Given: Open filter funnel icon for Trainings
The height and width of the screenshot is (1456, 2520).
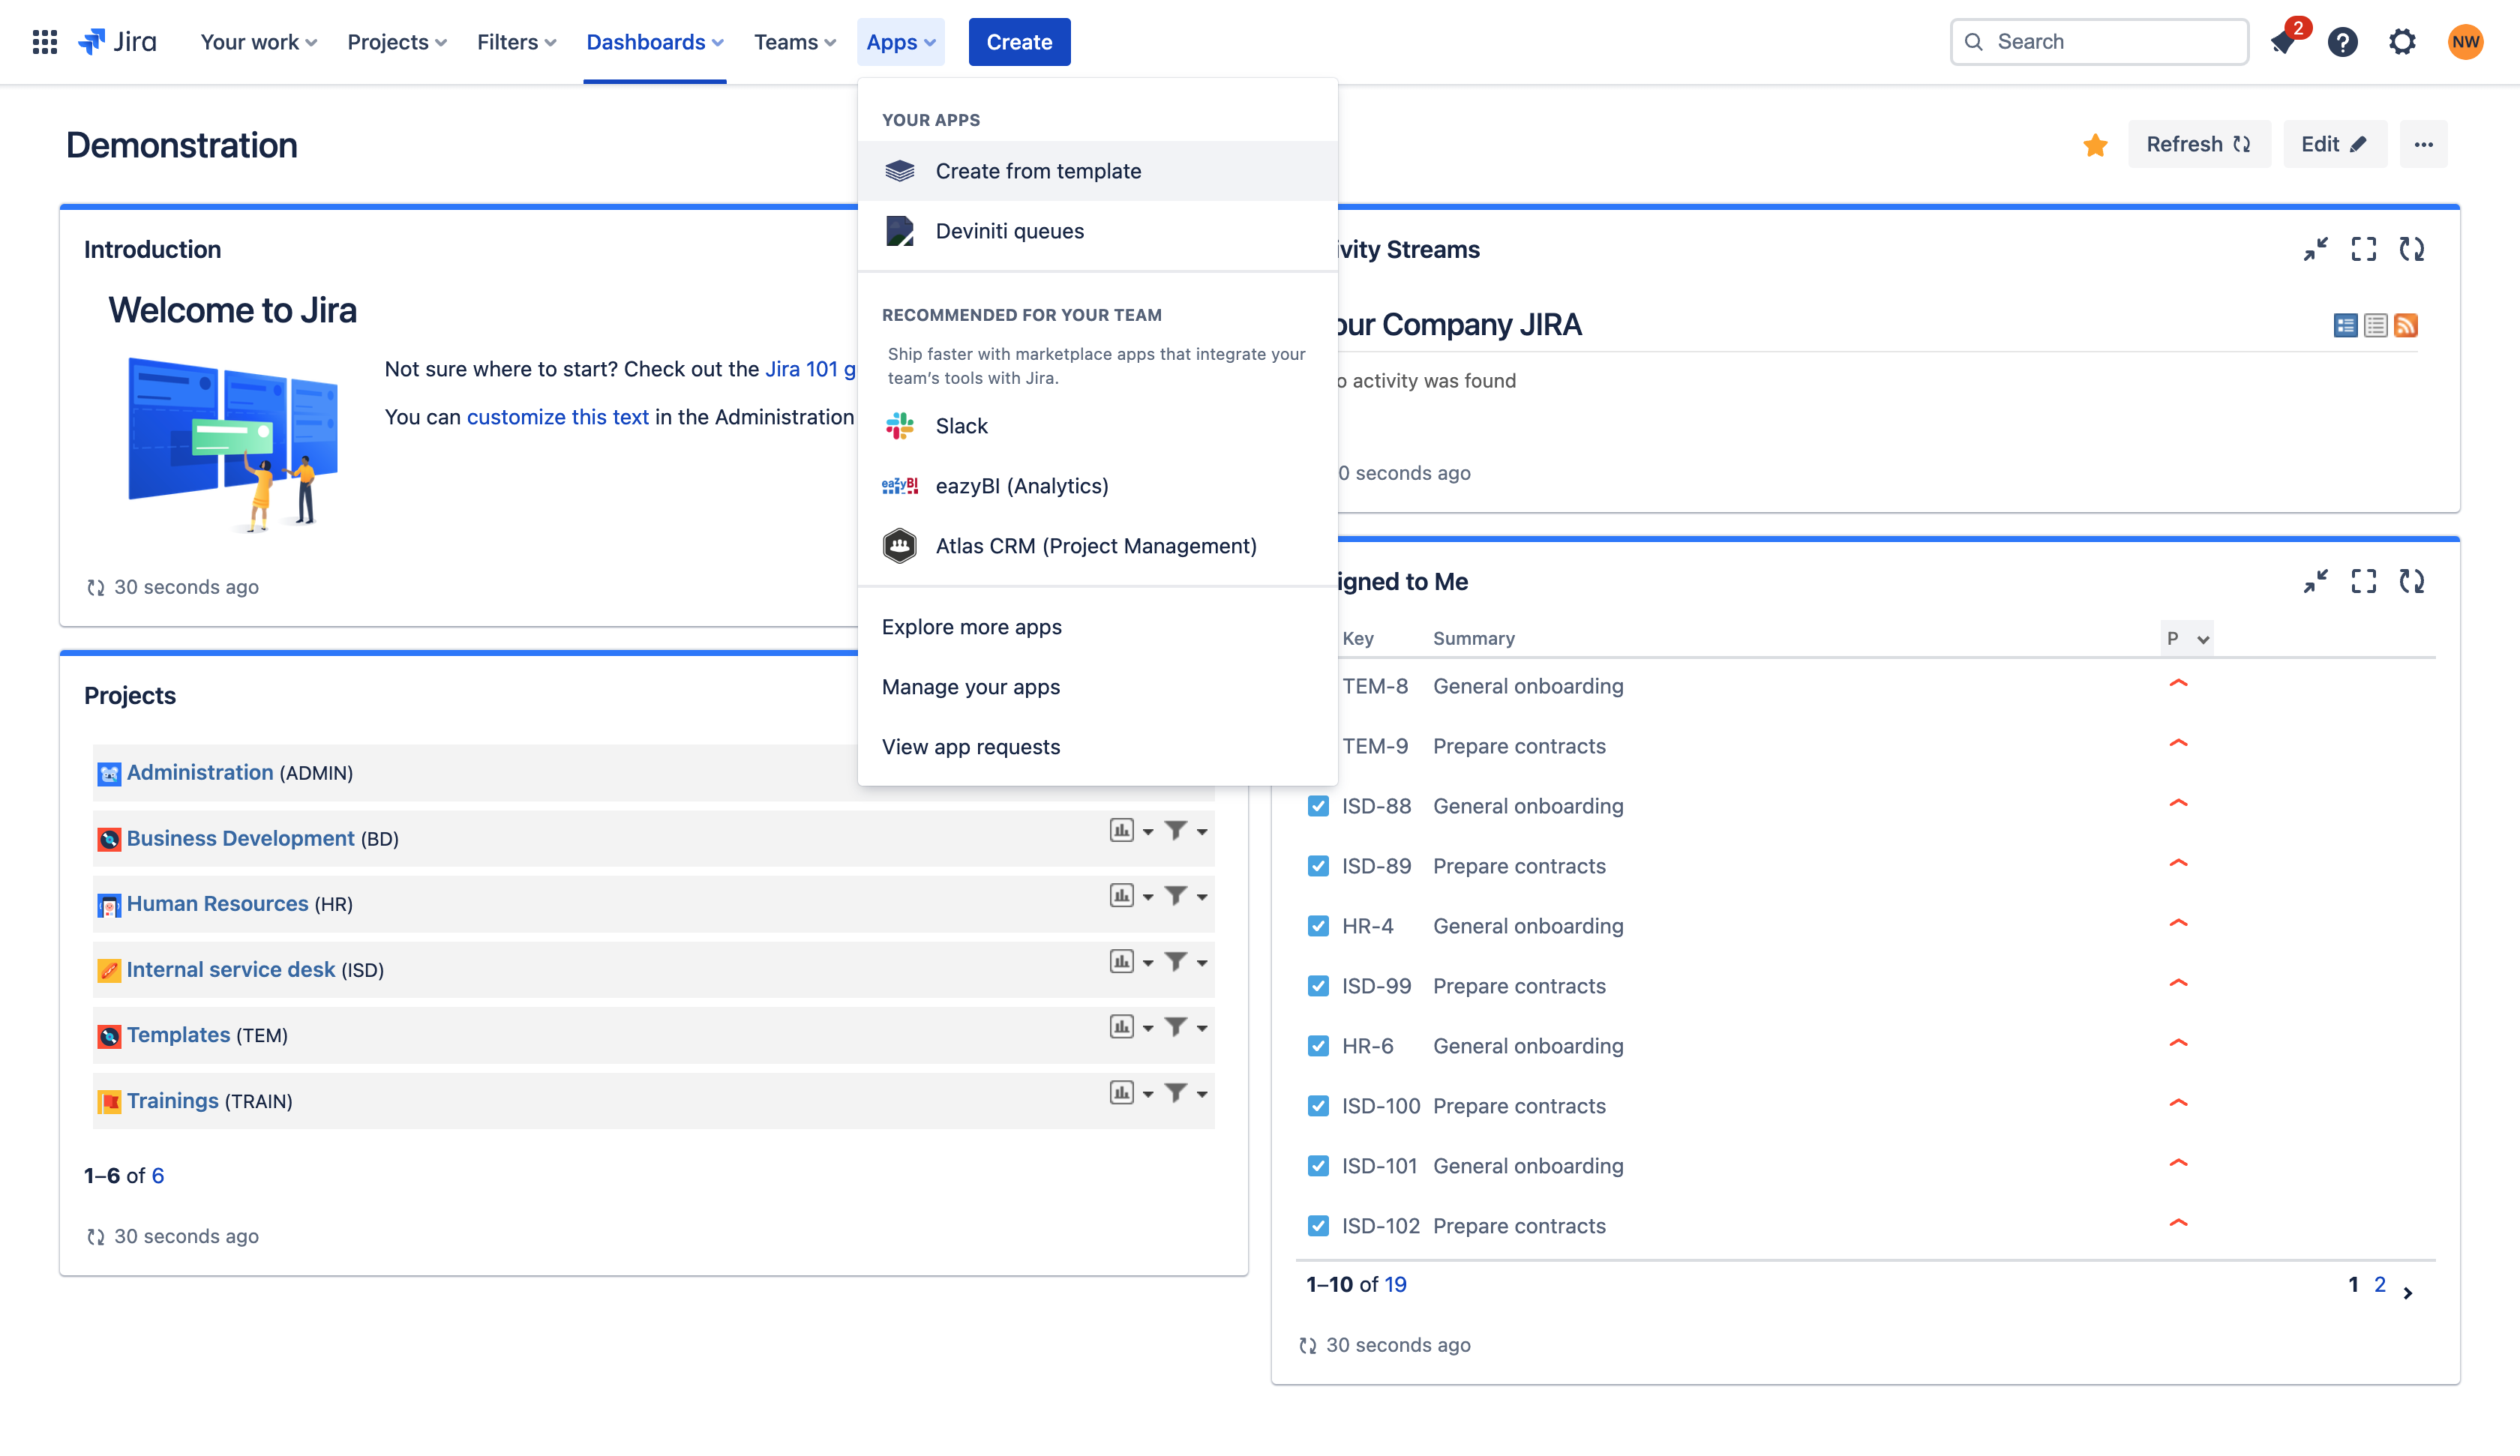Looking at the screenshot, I should point(1176,1092).
